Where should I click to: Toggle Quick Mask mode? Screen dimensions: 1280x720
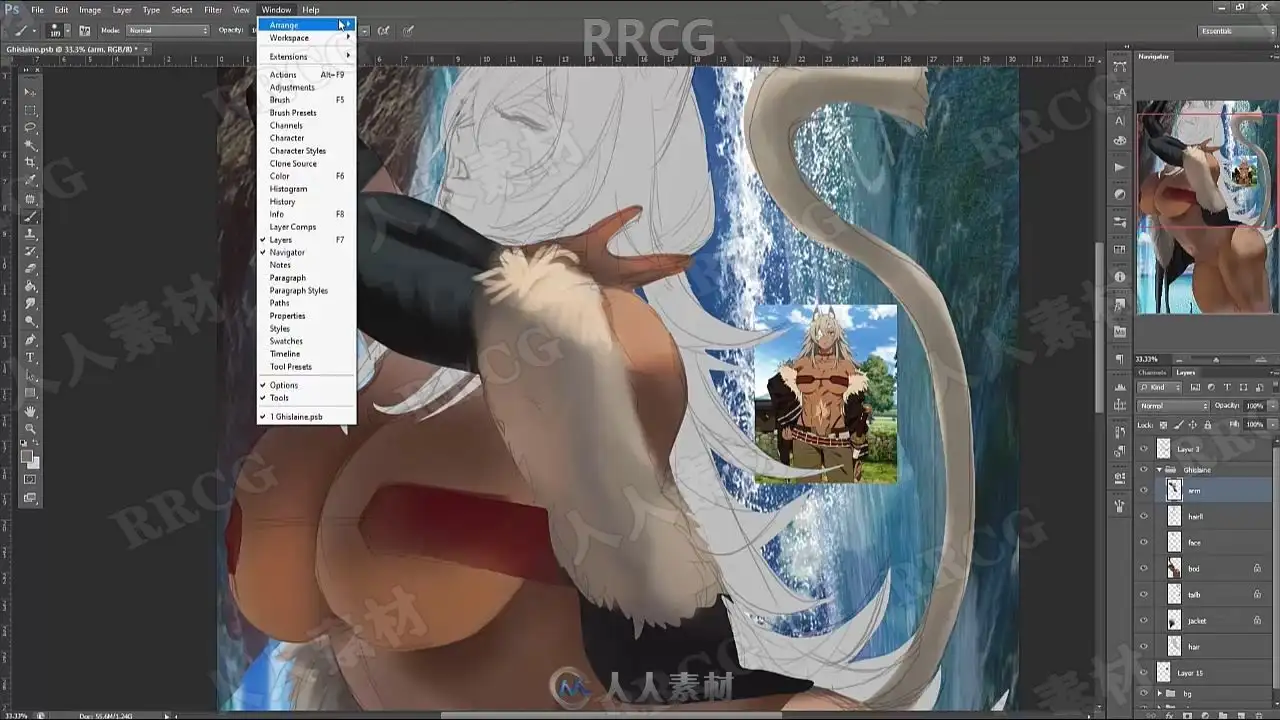31,480
